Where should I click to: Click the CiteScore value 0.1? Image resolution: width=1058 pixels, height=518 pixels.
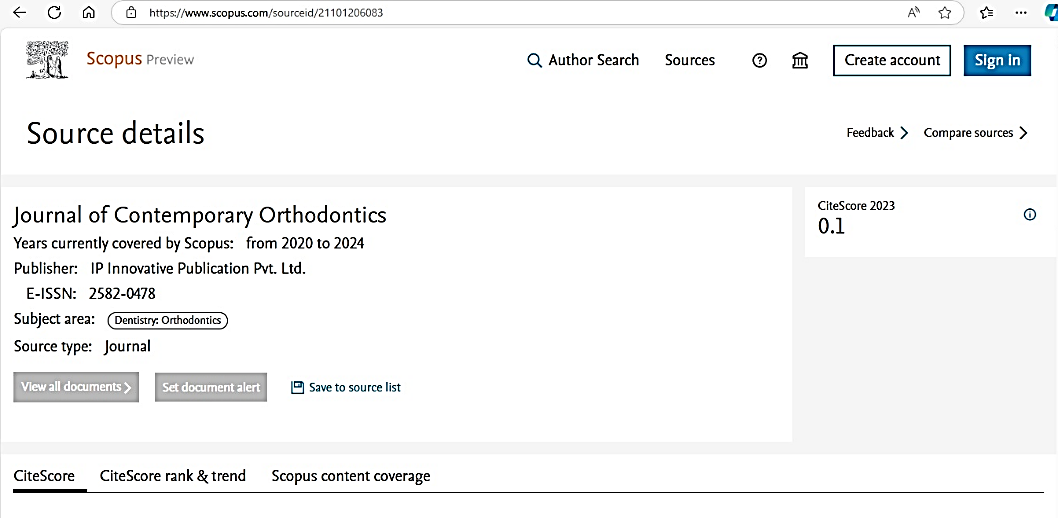[x=831, y=227]
